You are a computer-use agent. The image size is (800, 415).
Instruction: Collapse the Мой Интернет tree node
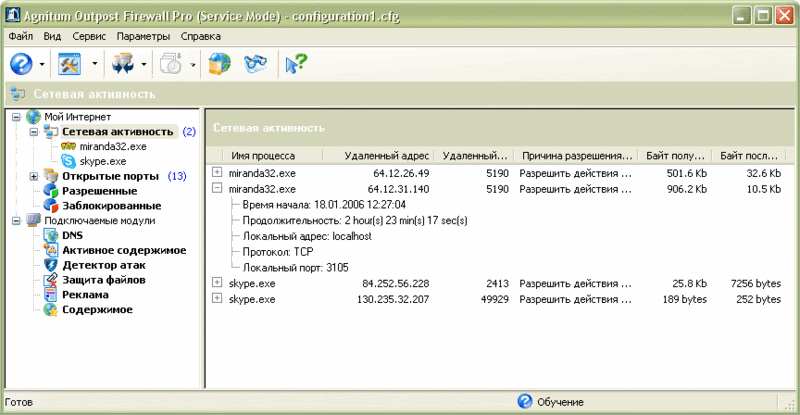(x=16, y=117)
